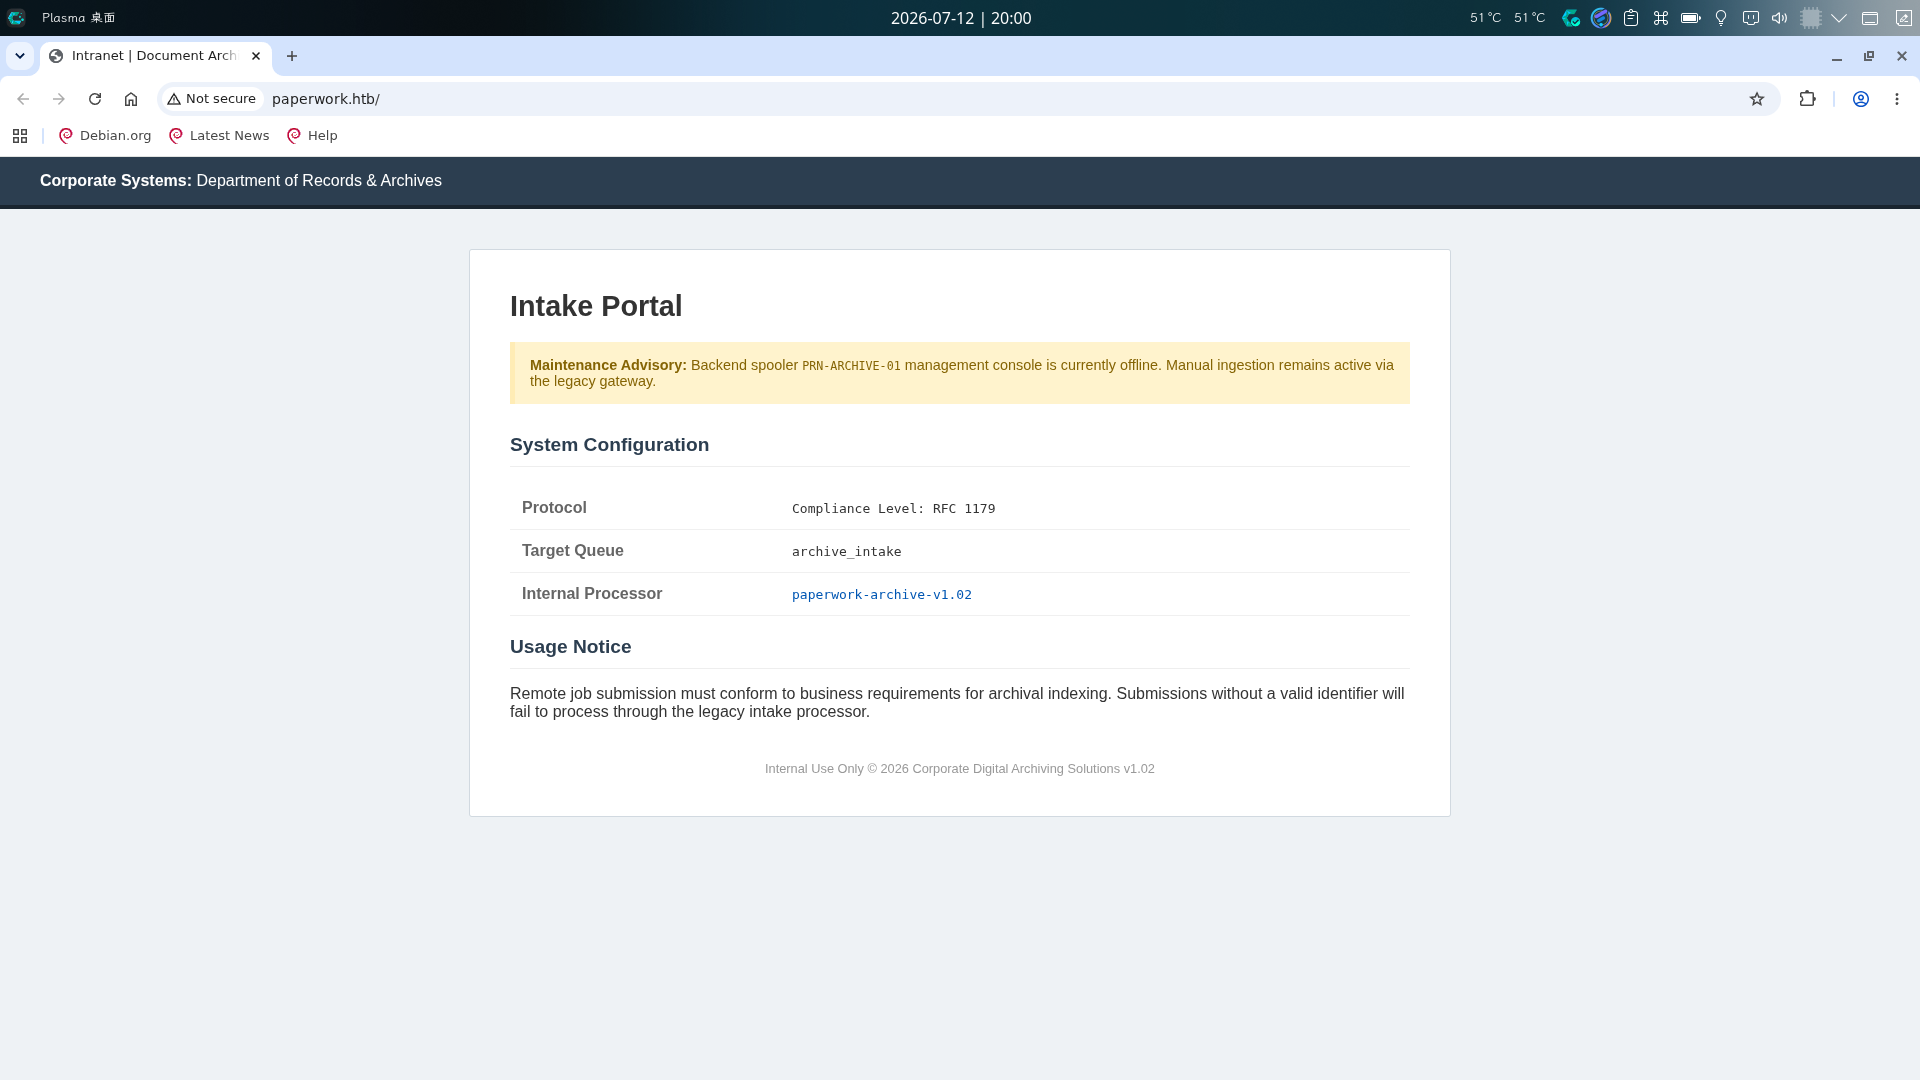The width and height of the screenshot is (1920, 1080).
Task: Reload the paperwork.htb page
Action: click(95, 99)
